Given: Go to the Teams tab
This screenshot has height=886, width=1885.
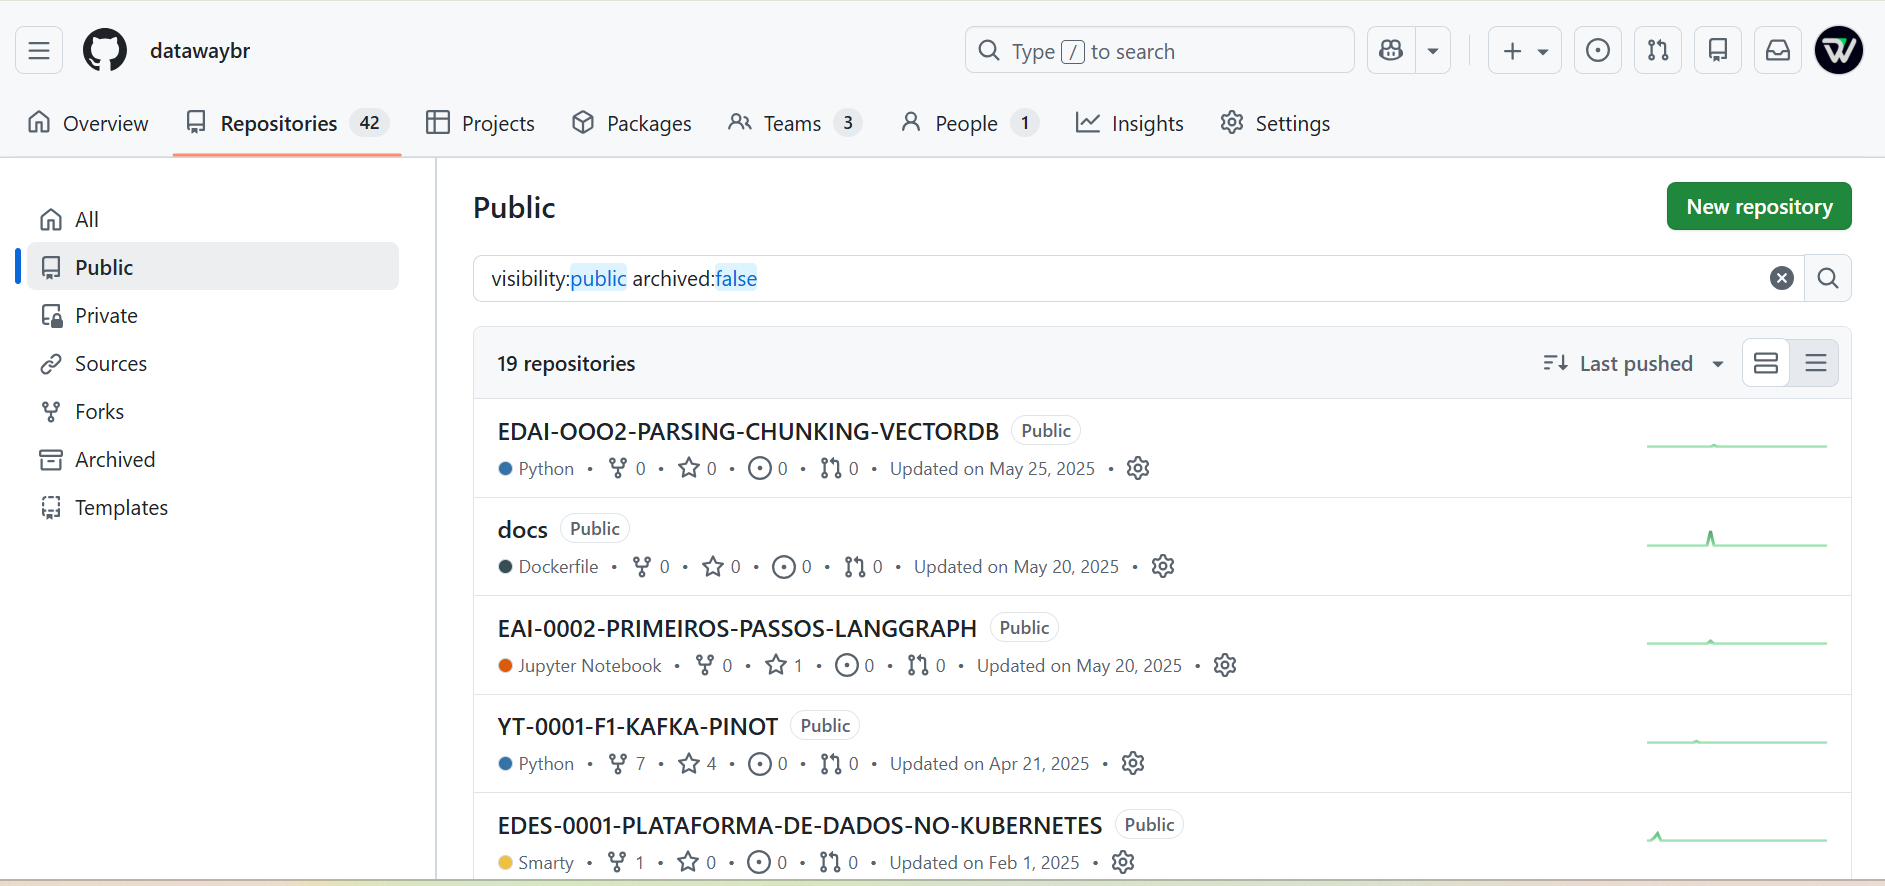Looking at the screenshot, I should (793, 123).
